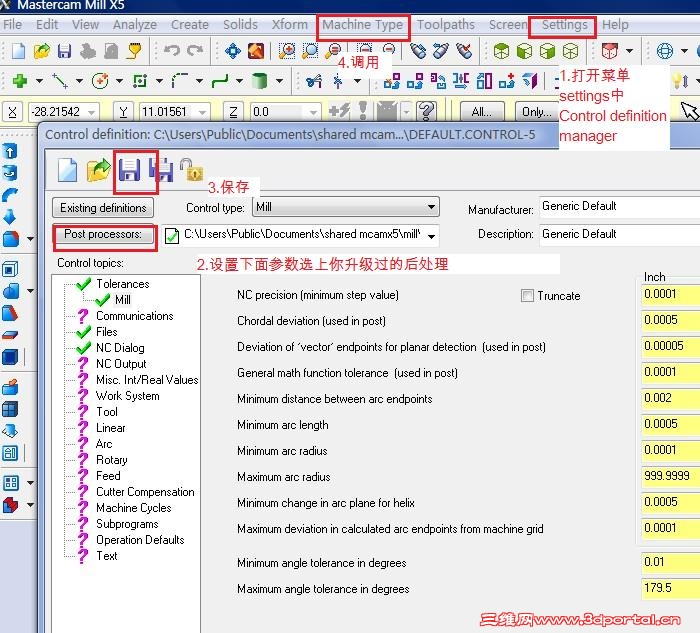
Task: Expand the point creation dropdown arrow
Action: [39, 81]
